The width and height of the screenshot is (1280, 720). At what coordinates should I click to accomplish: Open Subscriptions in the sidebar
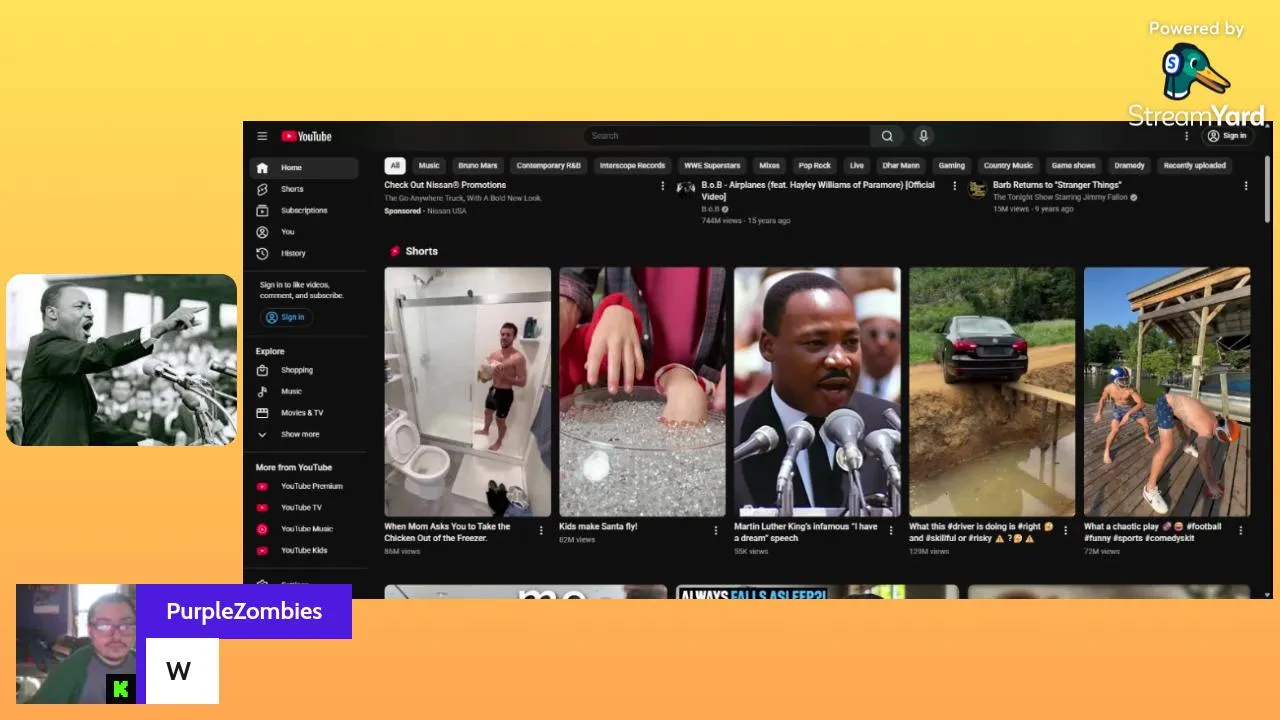(x=303, y=210)
